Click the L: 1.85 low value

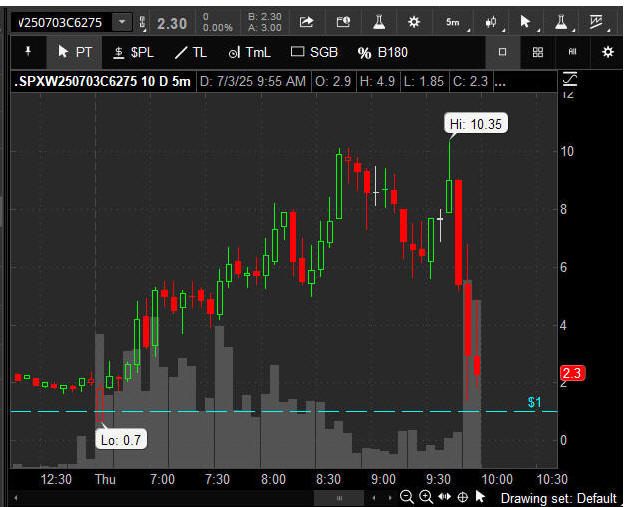click(423, 81)
